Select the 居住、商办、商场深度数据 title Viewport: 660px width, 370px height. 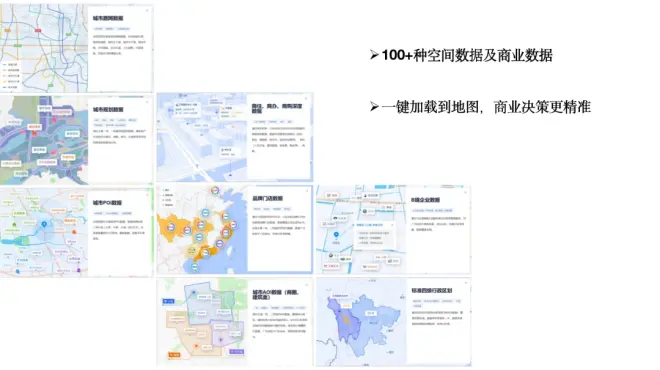point(277,109)
